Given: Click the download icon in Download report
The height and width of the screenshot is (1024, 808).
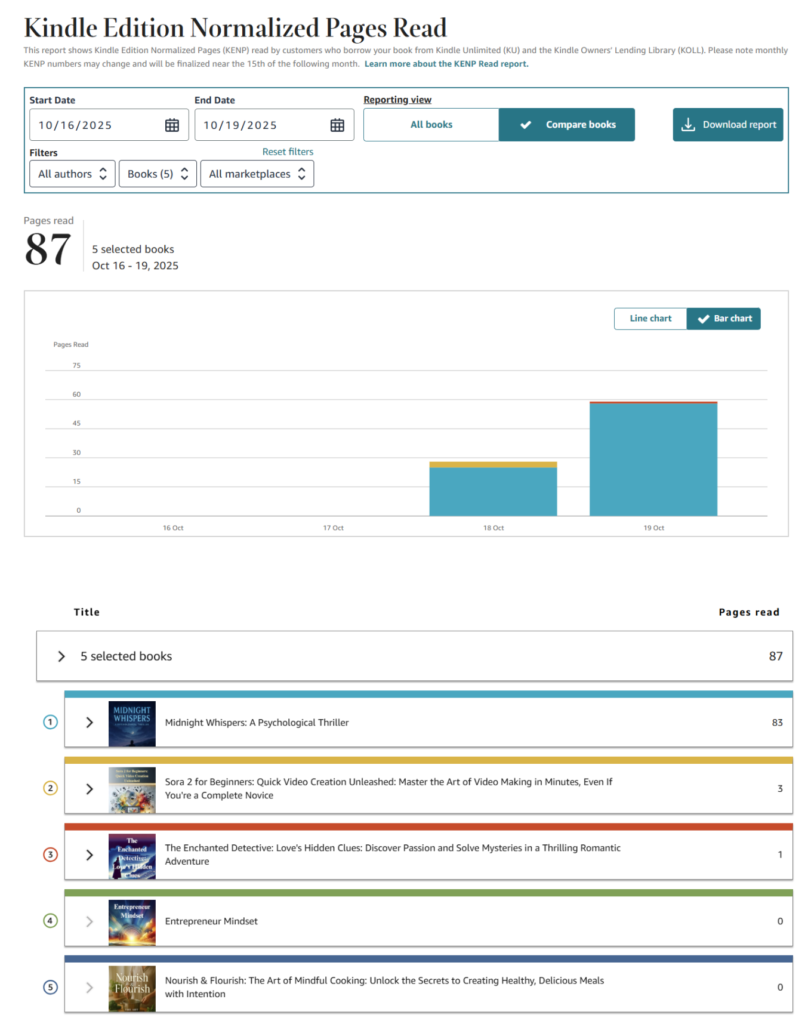Looking at the screenshot, I should (x=688, y=125).
